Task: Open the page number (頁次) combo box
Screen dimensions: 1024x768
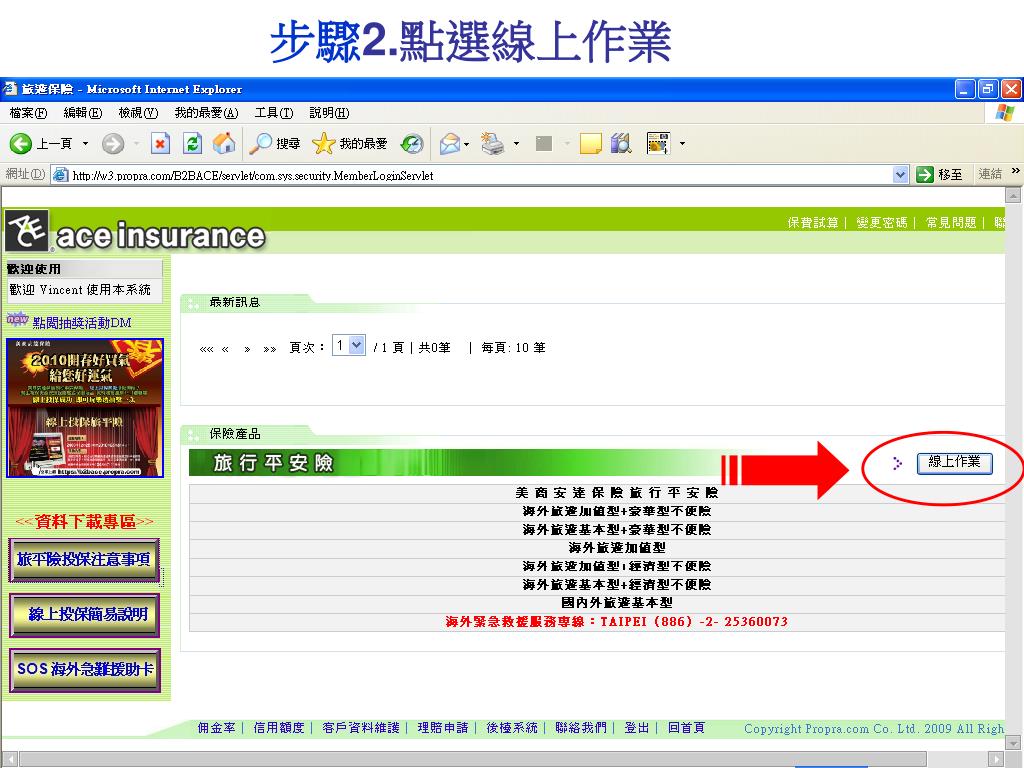Action: pyautogui.click(x=349, y=345)
